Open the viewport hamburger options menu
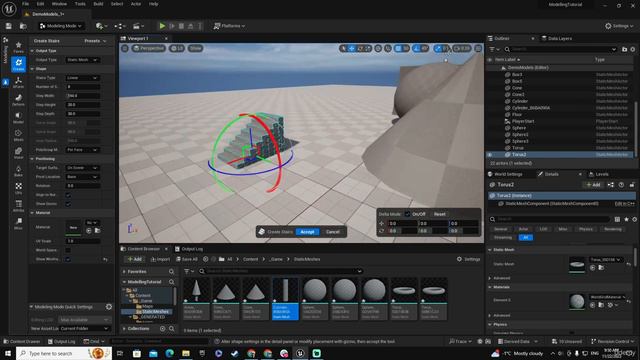 click(x=125, y=48)
